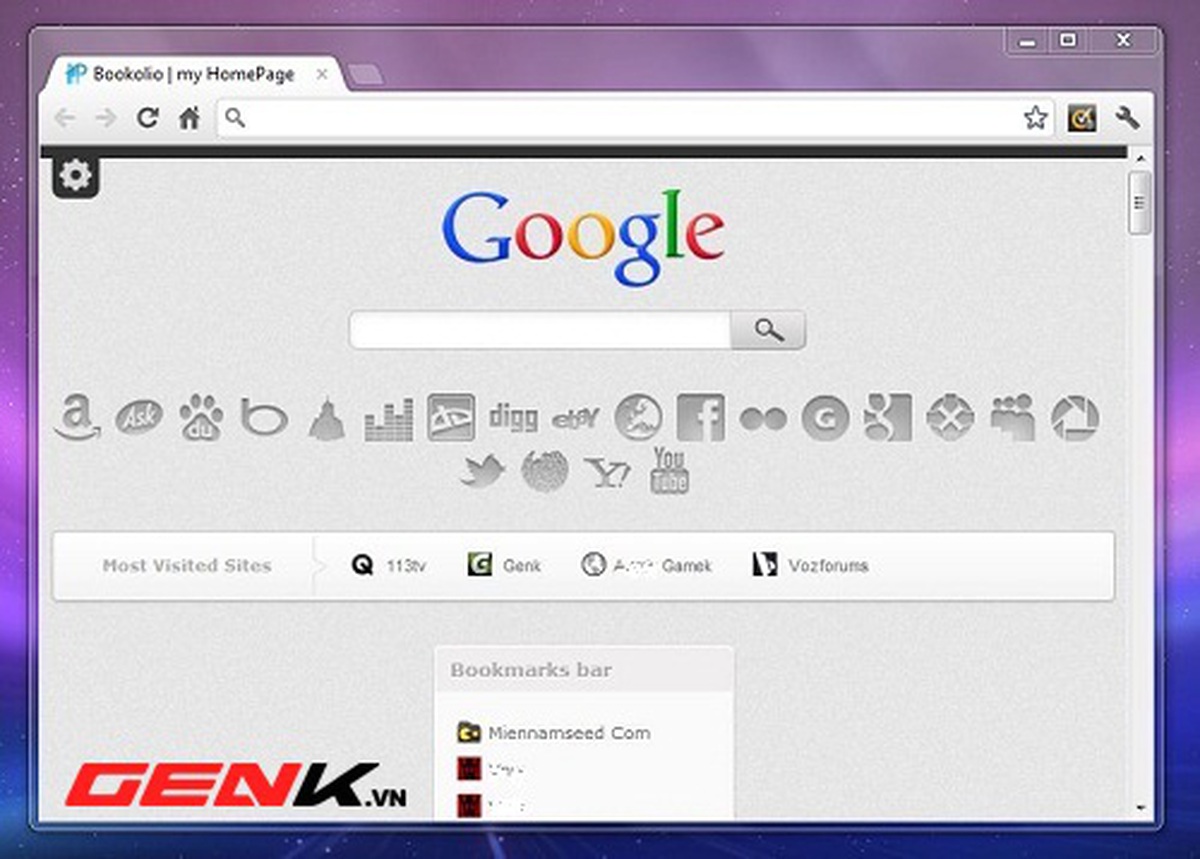The image size is (1200, 859).
Task: Focus the browser address bar
Action: (634, 118)
